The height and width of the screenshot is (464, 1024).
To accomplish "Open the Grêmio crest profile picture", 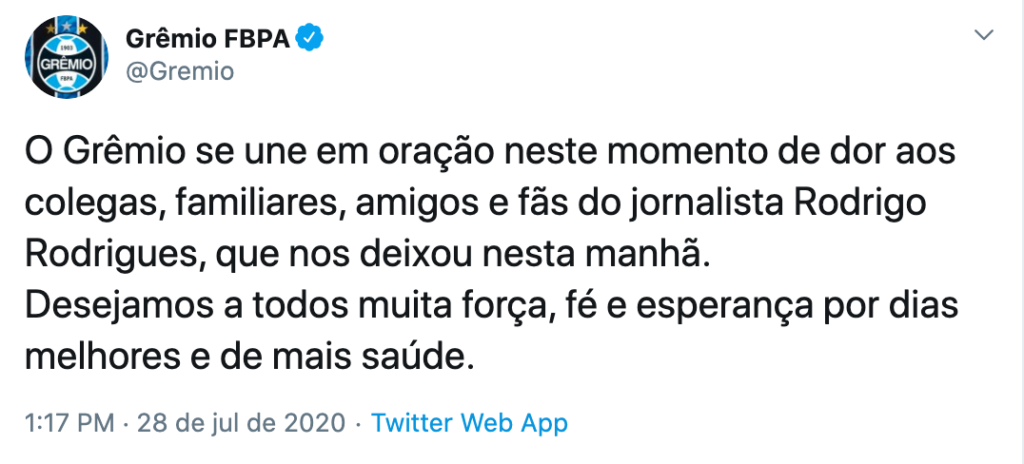I will [x=66, y=57].
